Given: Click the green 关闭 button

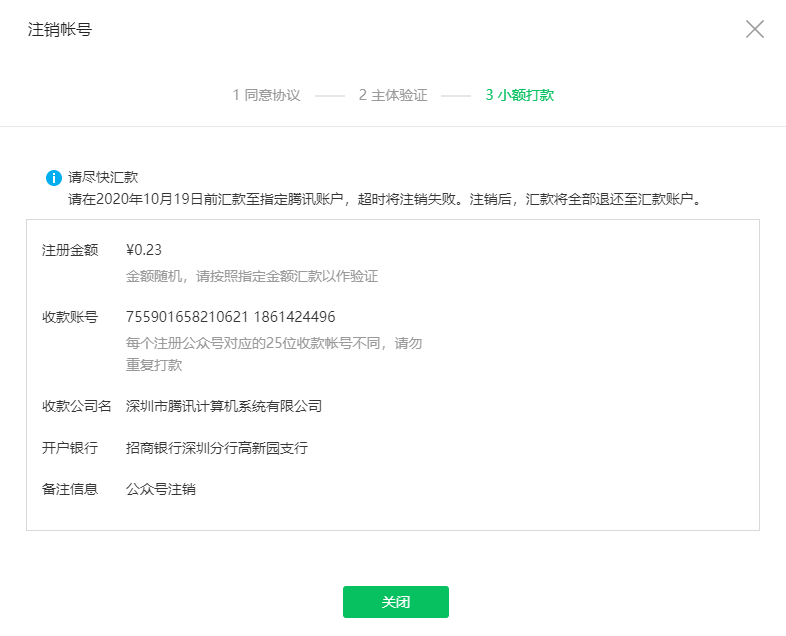Looking at the screenshot, I should 396,601.
